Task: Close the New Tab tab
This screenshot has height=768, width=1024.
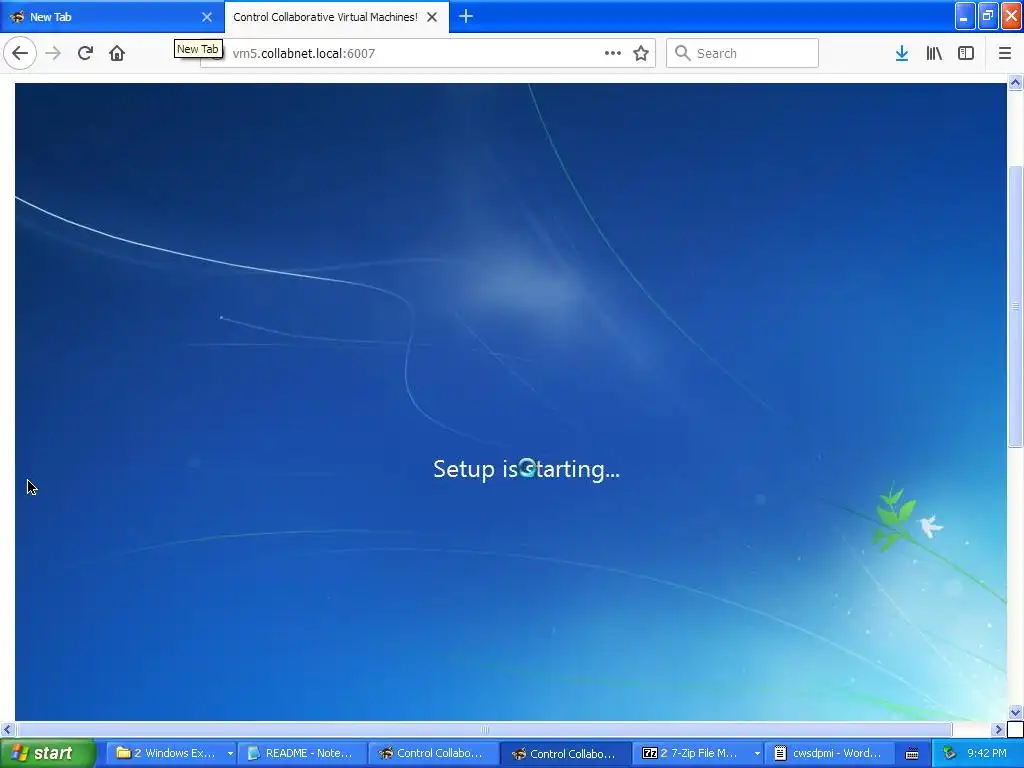Action: click(x=207, y=17)
